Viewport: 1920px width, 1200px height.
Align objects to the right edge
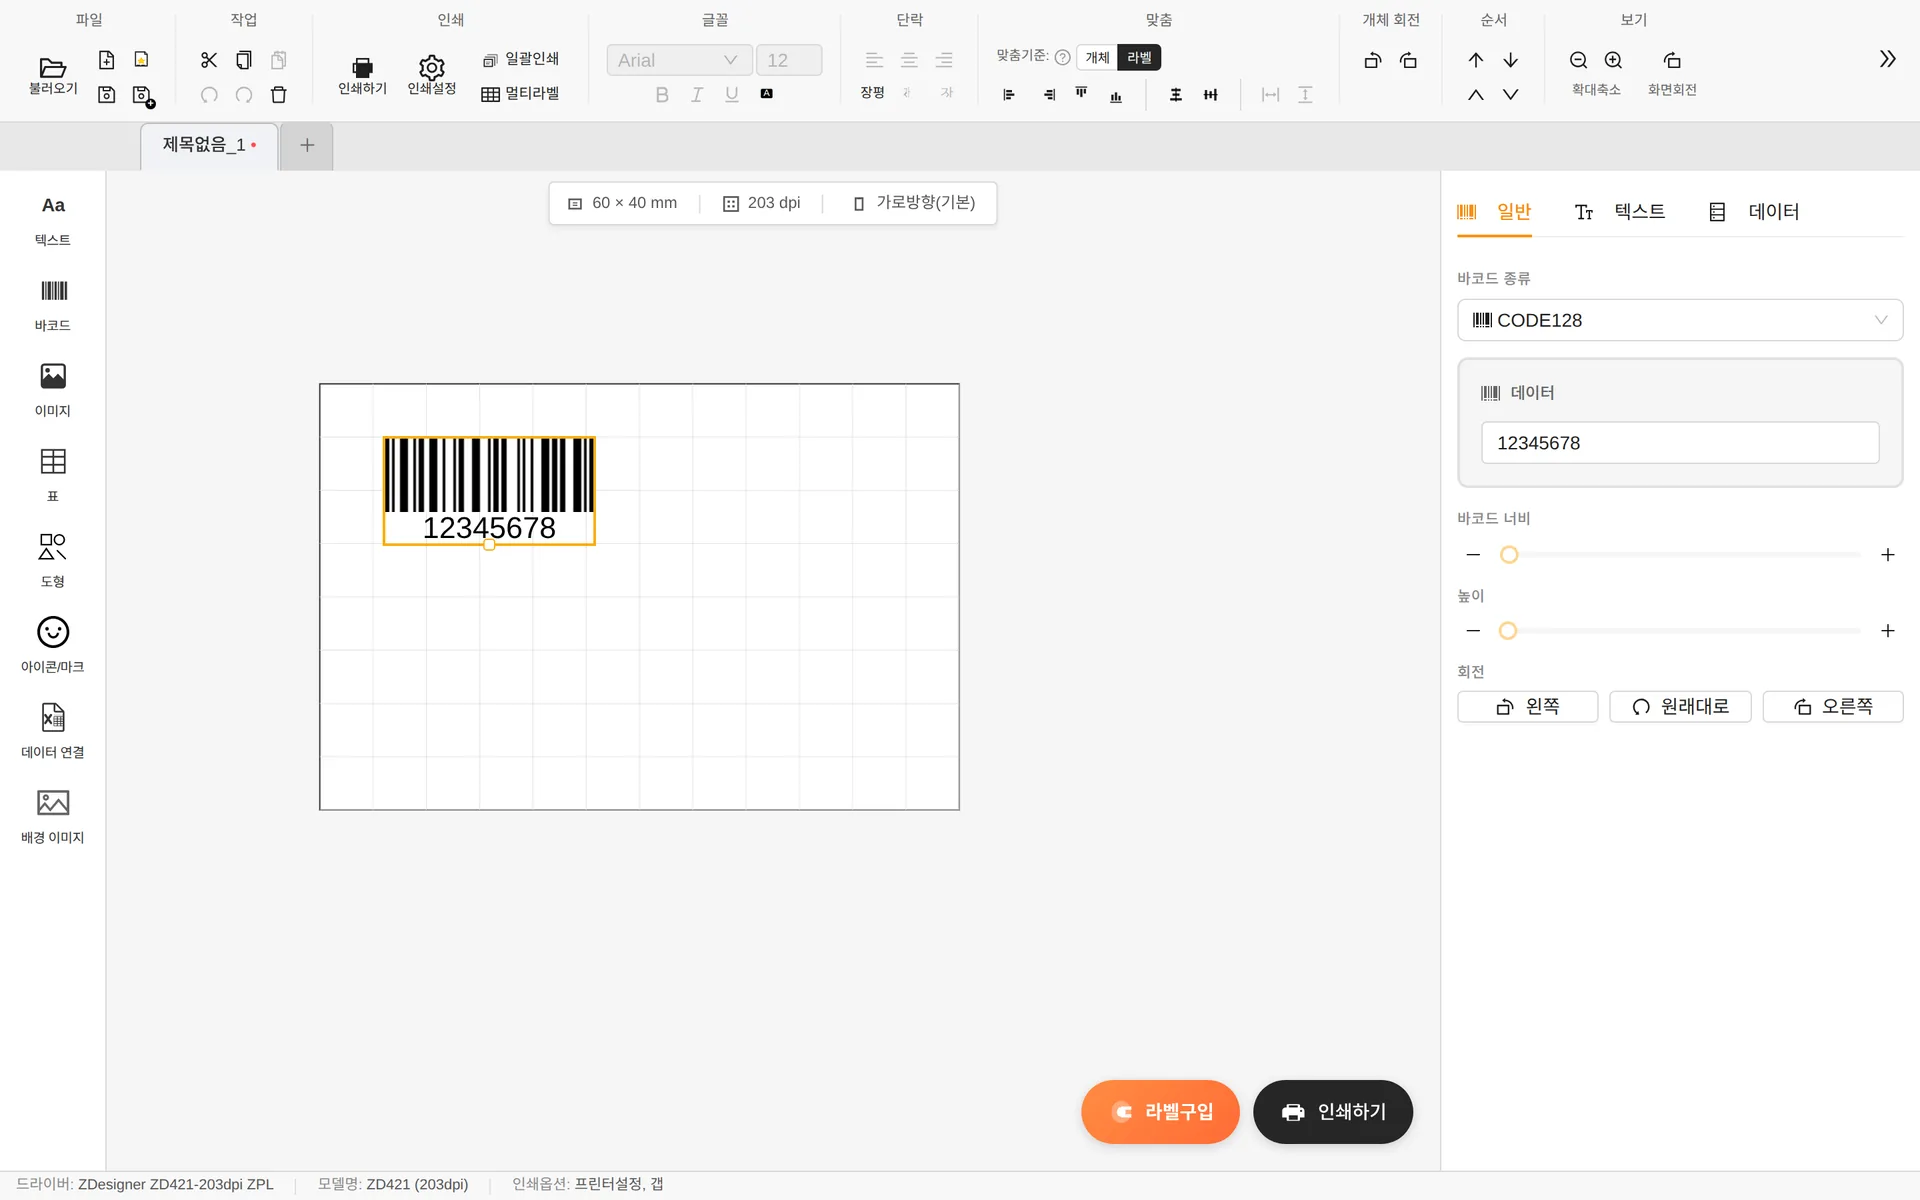pyautogui.click(x=1049, y=95)
